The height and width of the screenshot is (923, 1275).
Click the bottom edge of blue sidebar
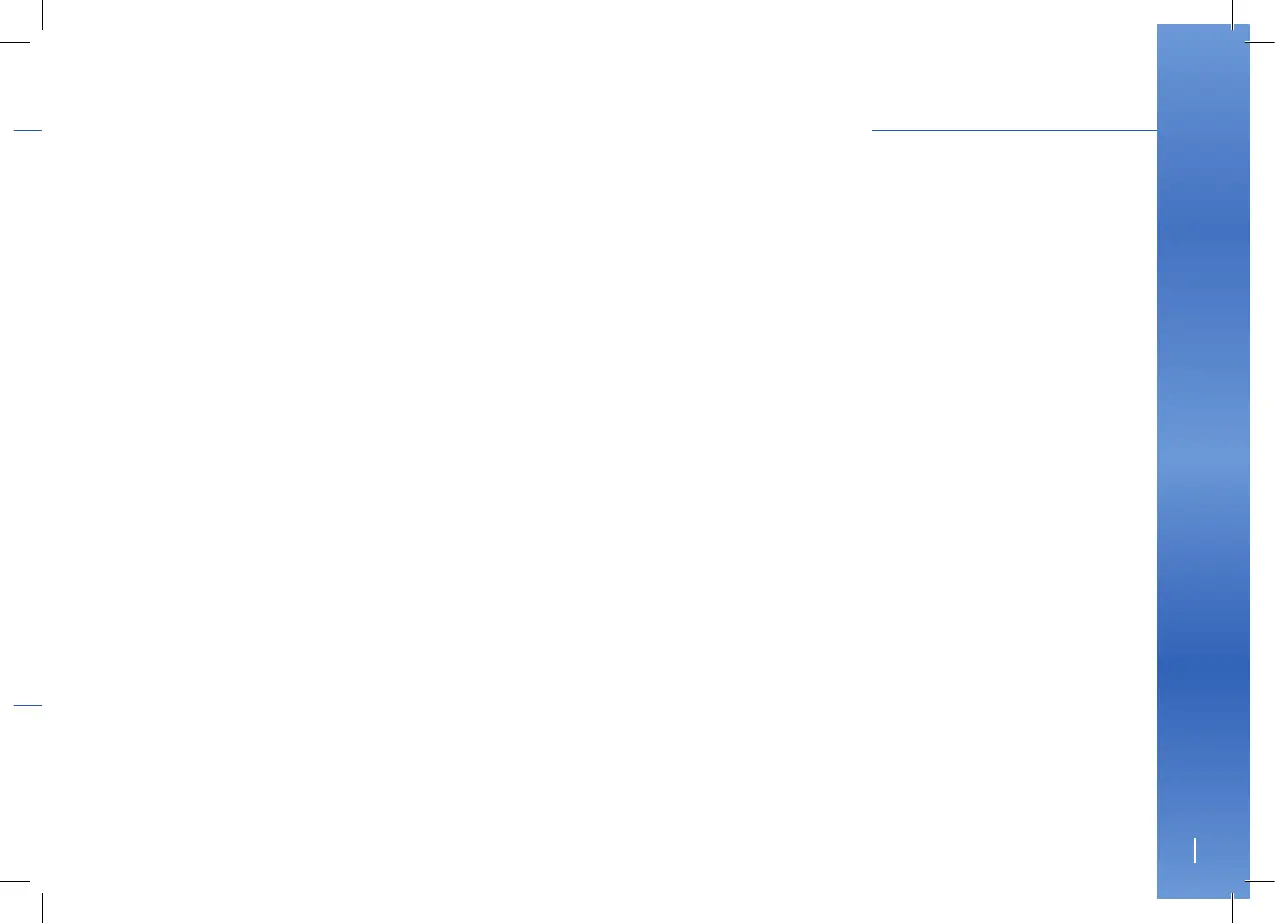click(x=1203, y=896)
